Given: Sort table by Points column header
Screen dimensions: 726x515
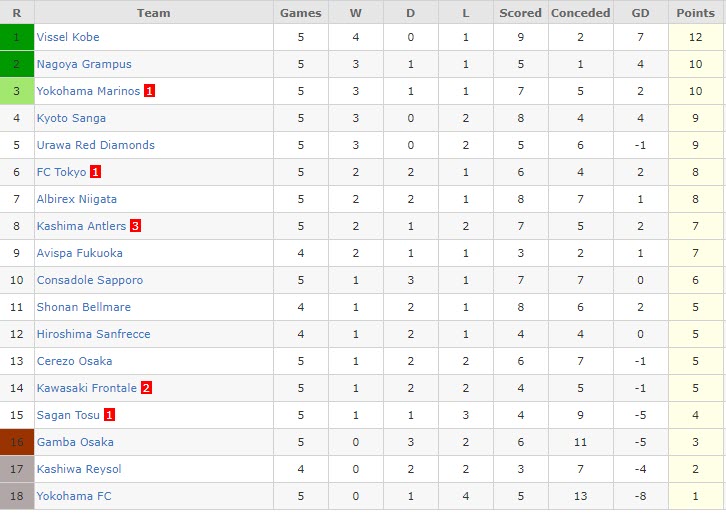Looking at the screenshot, I should [x=696, y=13].
